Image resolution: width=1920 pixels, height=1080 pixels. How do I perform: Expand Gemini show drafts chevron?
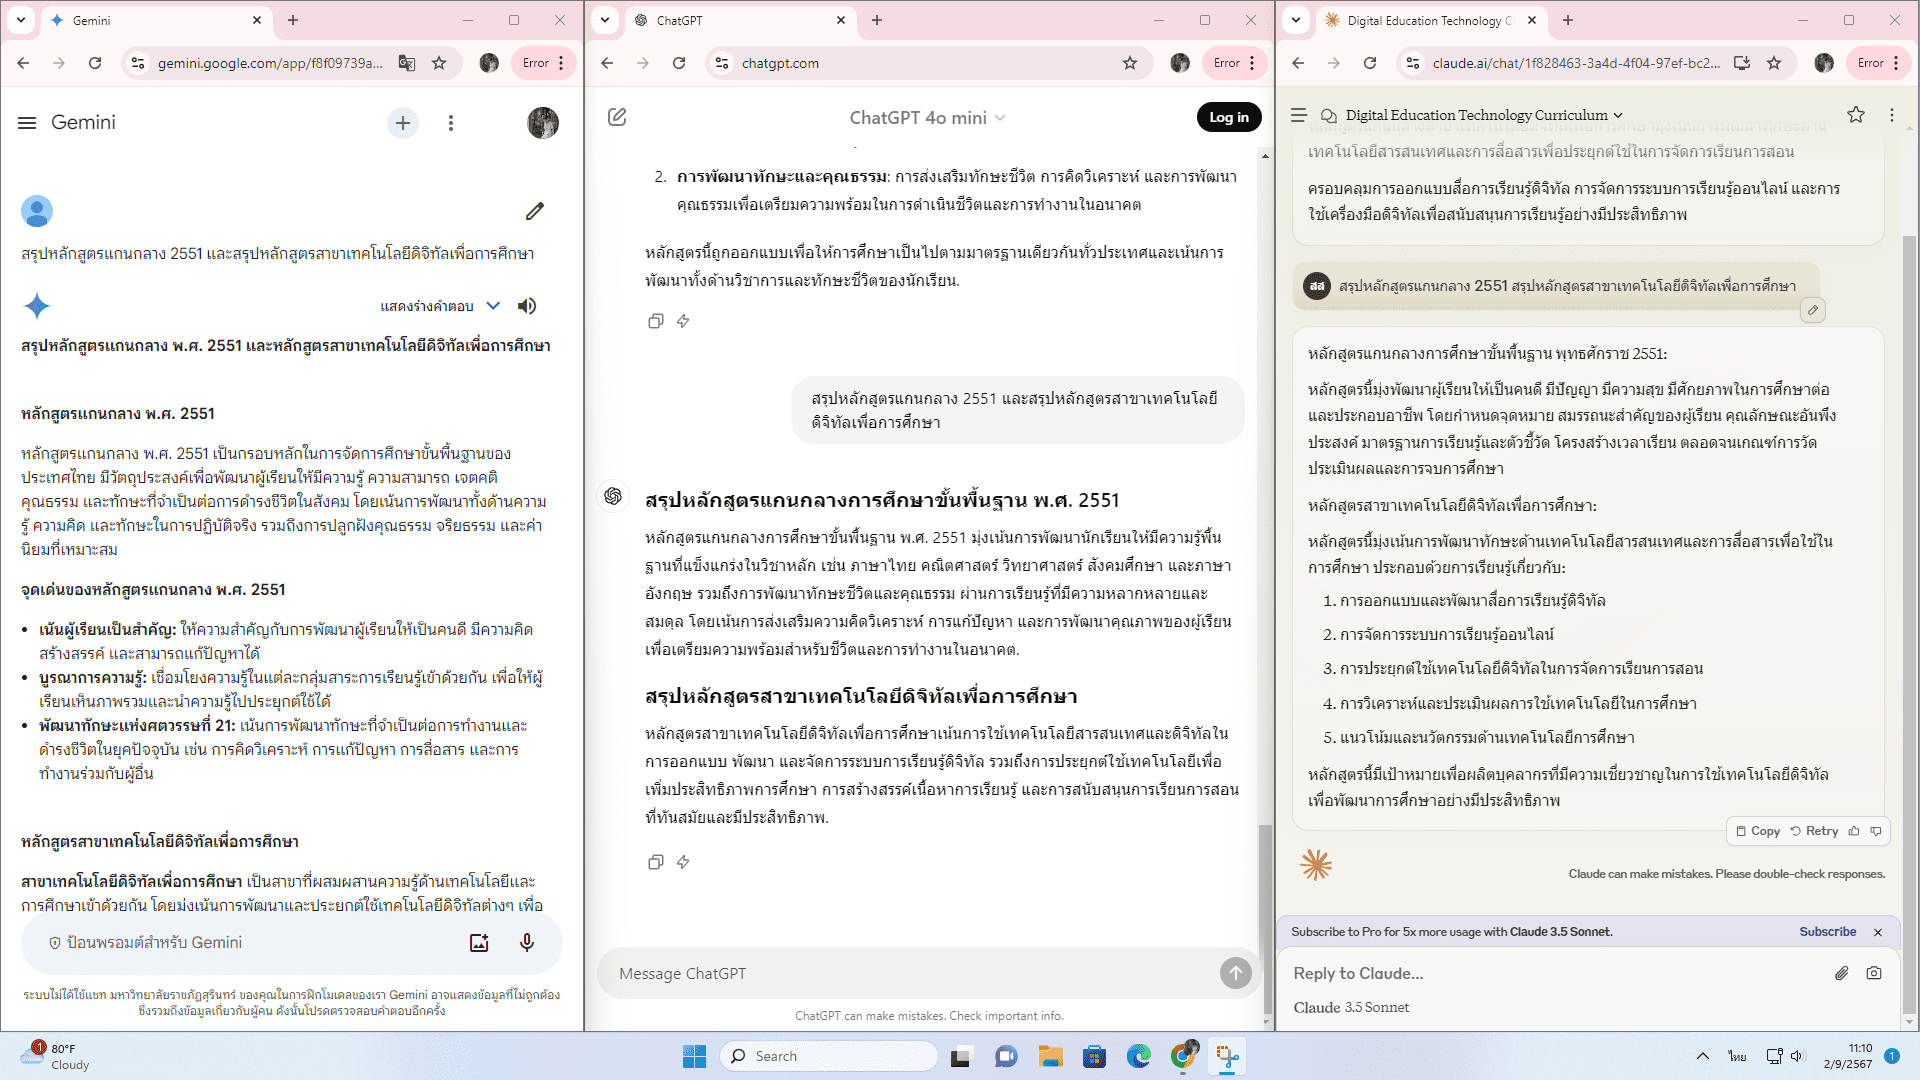tap(493, 306)
